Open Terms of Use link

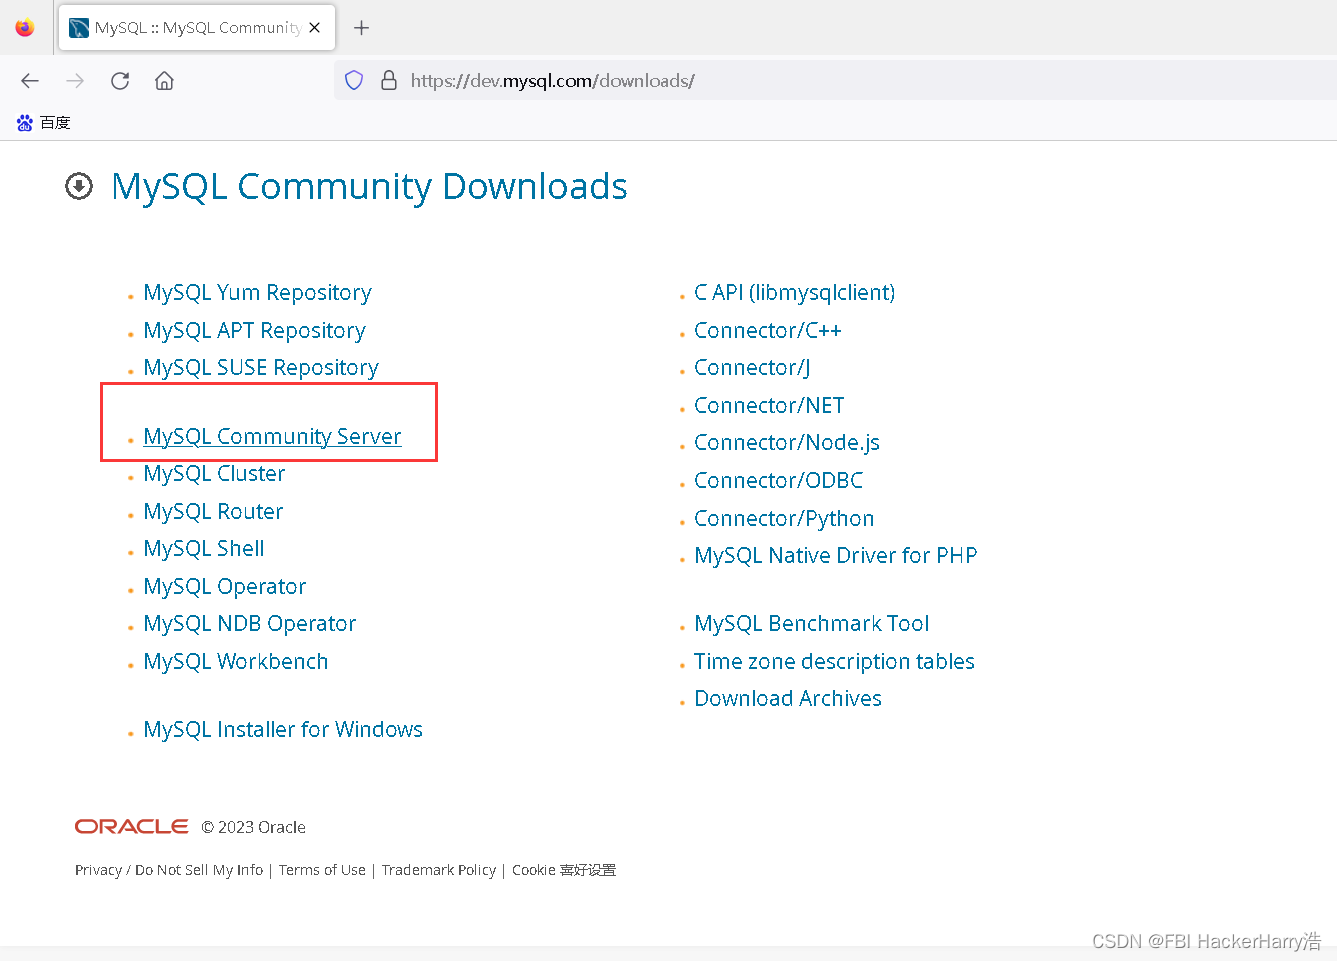coord(322,870)
